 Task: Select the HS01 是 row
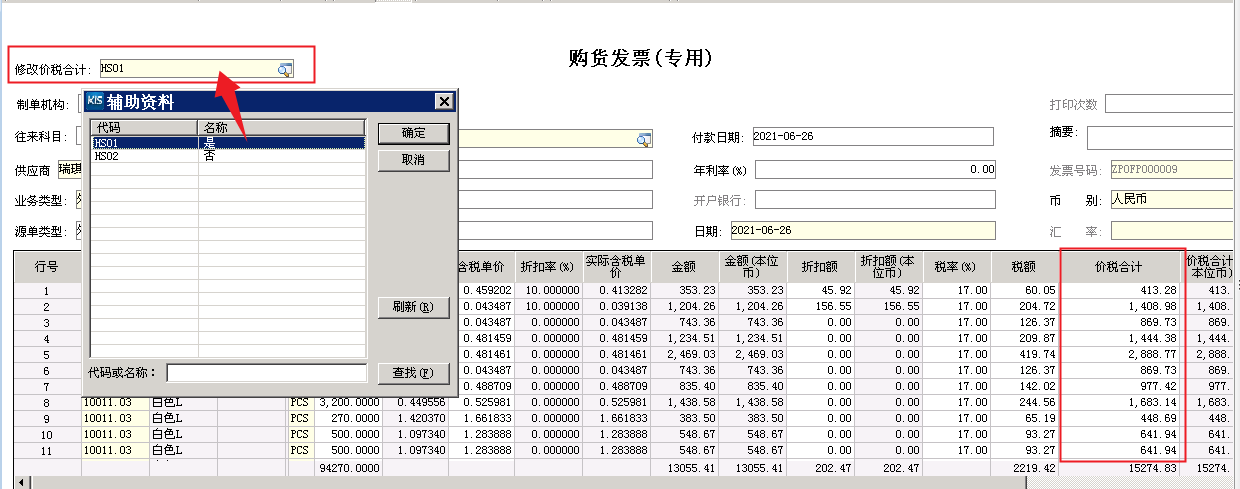227,143
